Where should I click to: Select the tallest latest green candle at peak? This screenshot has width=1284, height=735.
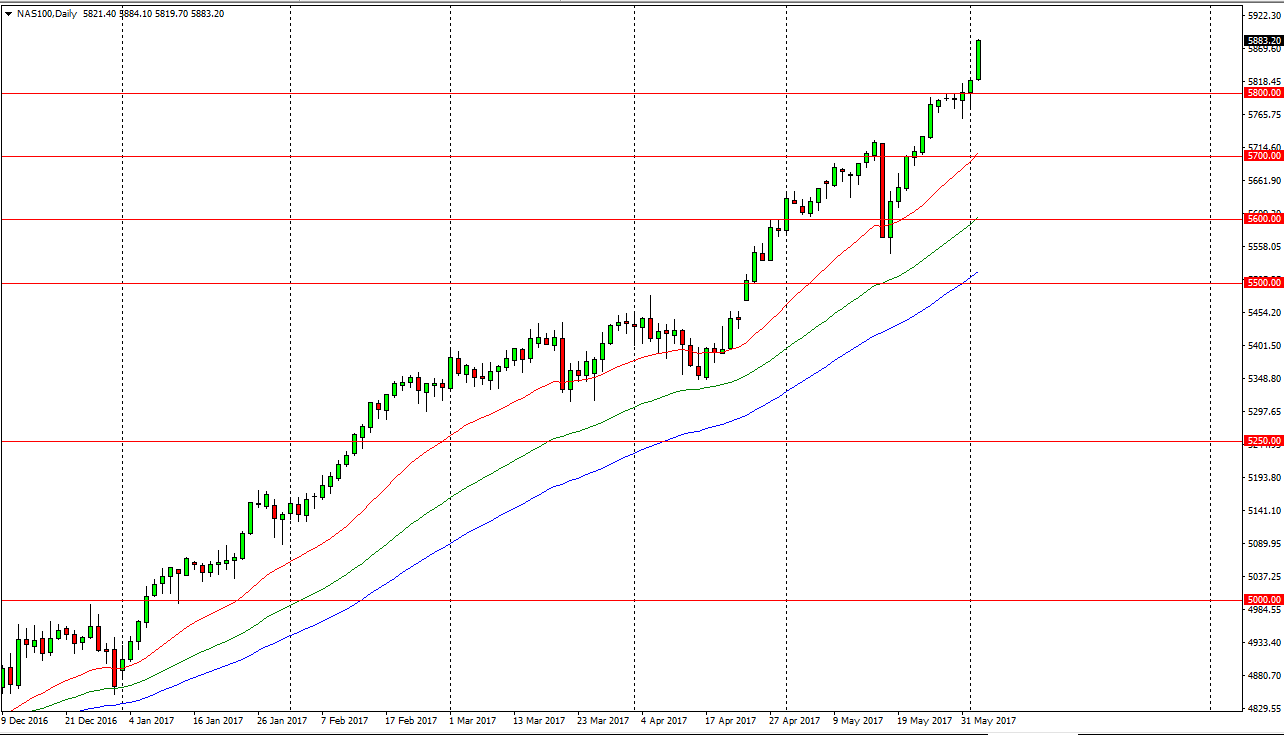pos(979,60)
